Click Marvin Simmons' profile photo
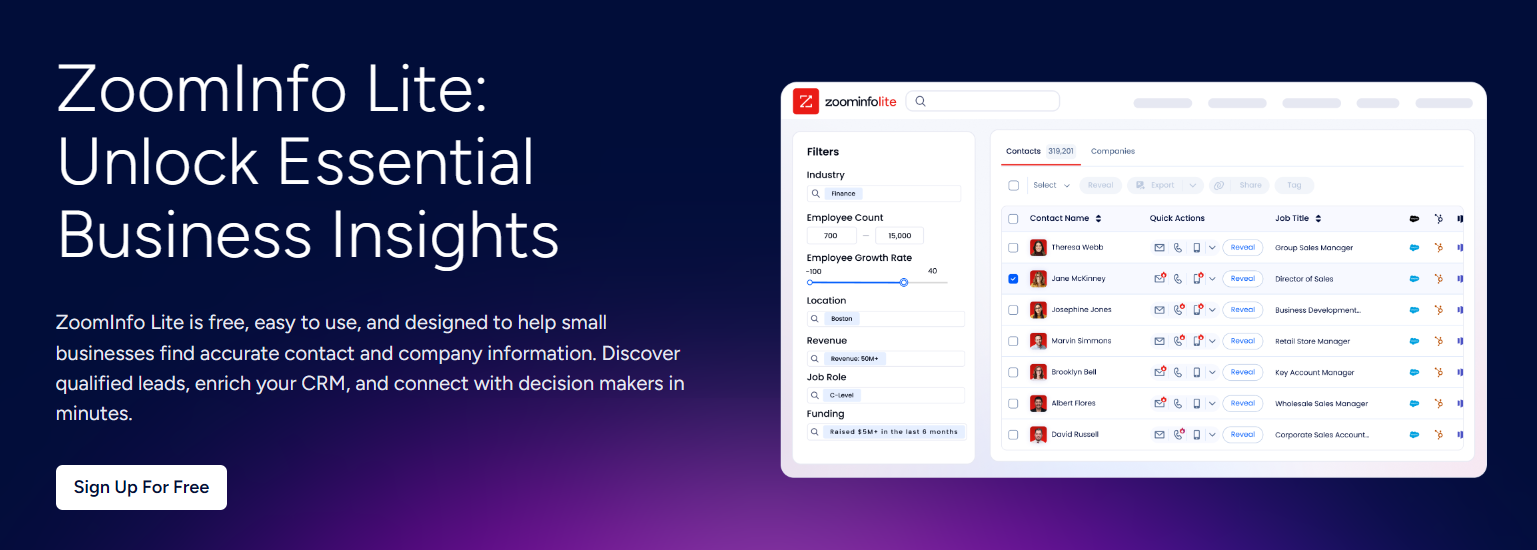Image resolution: width=1537 pixels, height=550 pixels. pyautogui.click(x=1038, y=341)
